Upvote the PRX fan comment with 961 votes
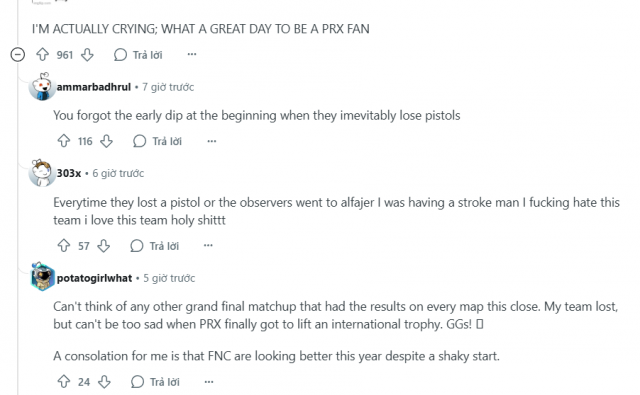This screenshot has width=640, height=395. pos(42,55)
